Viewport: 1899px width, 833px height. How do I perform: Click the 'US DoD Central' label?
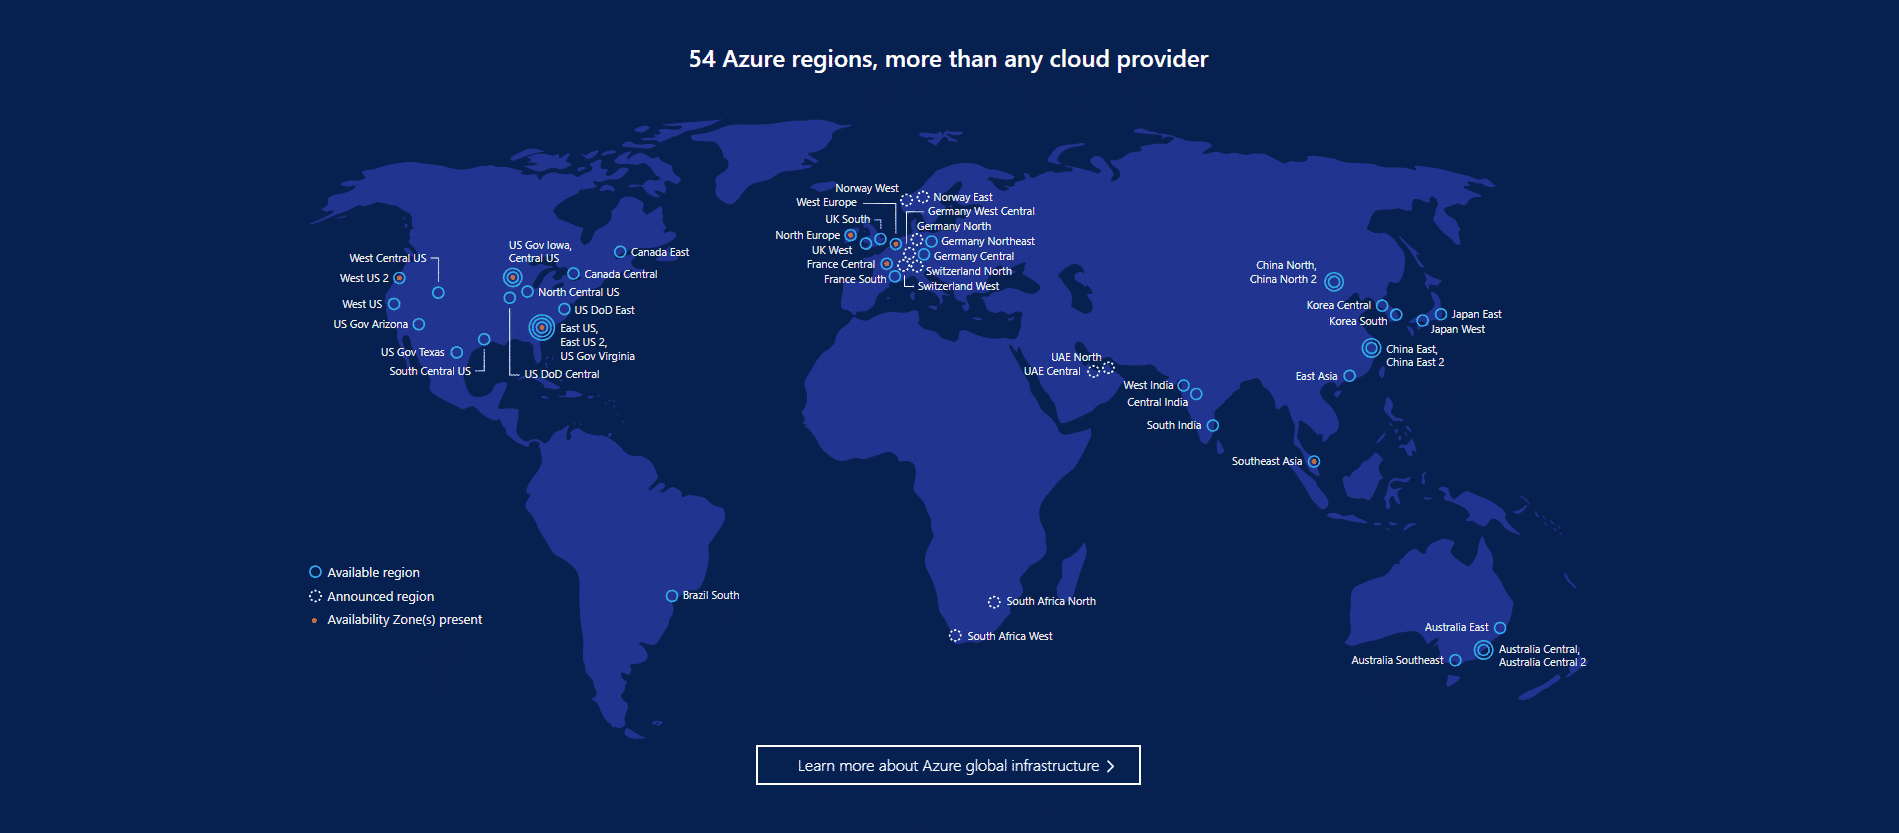coord(562,374)
